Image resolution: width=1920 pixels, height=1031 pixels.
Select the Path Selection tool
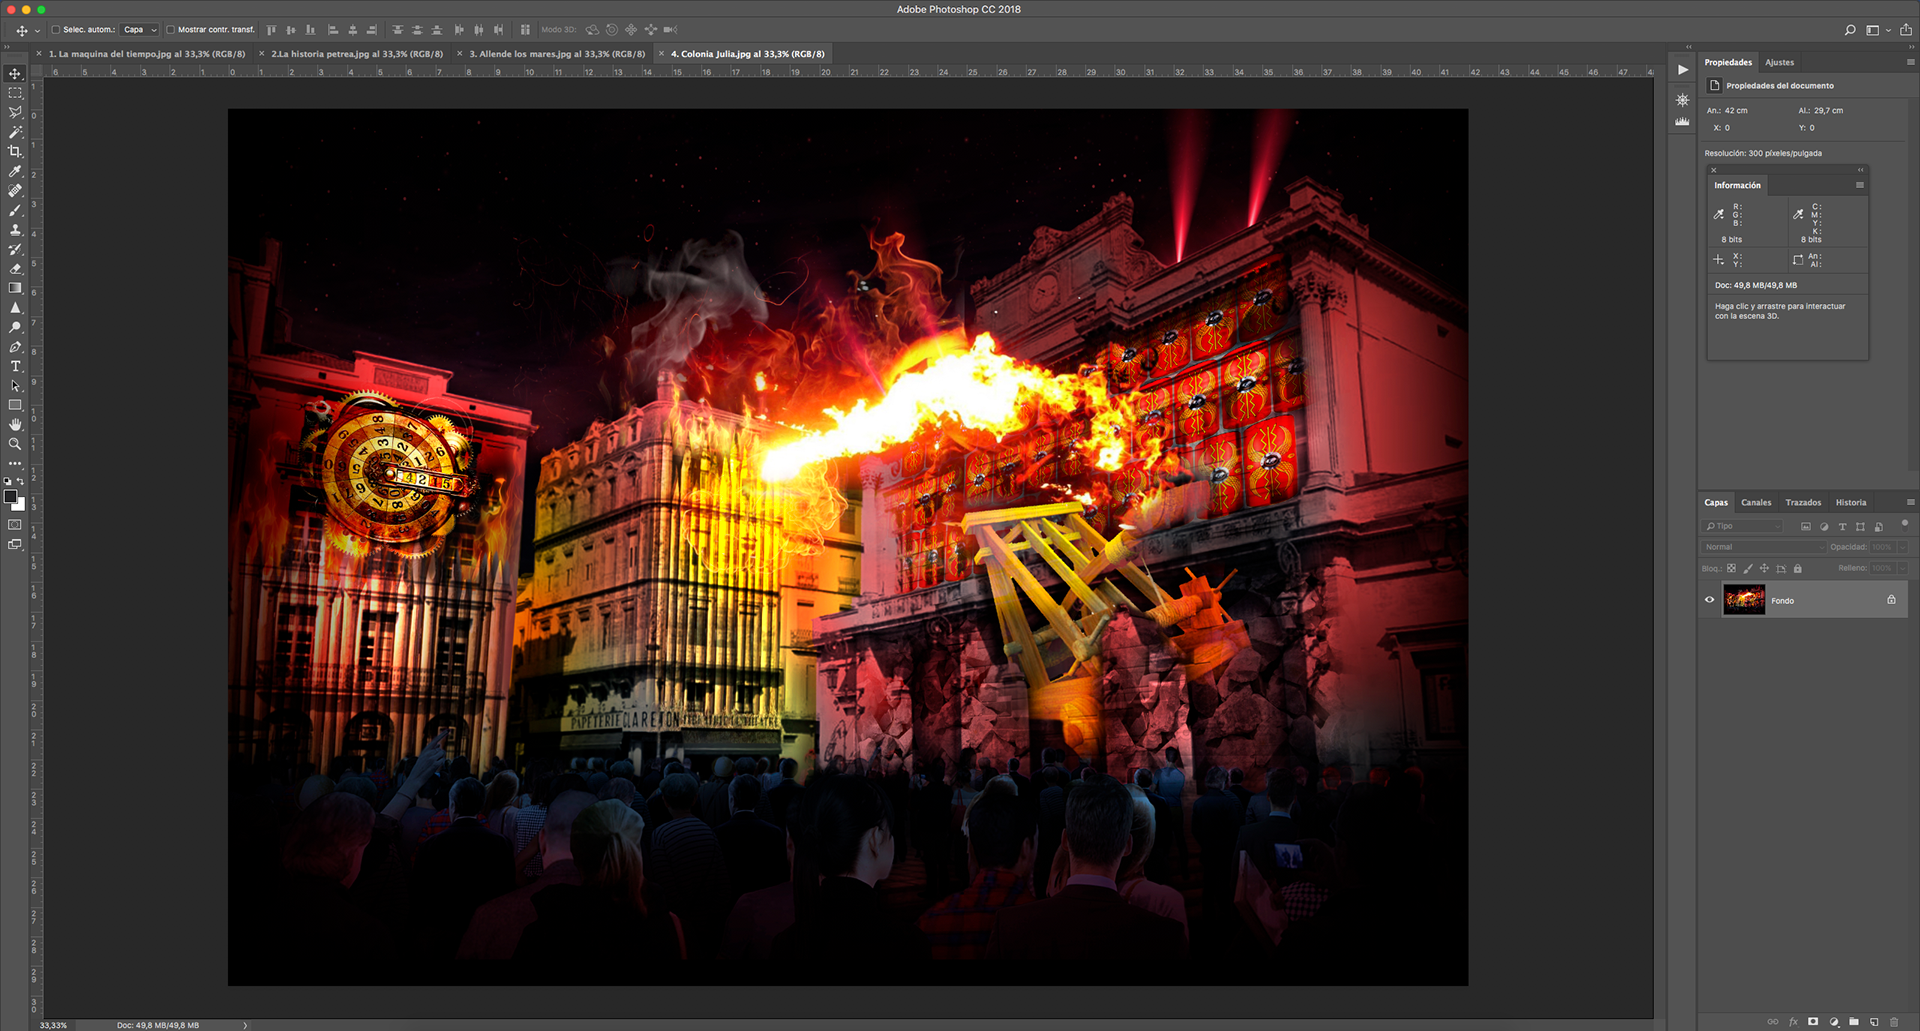15,386
